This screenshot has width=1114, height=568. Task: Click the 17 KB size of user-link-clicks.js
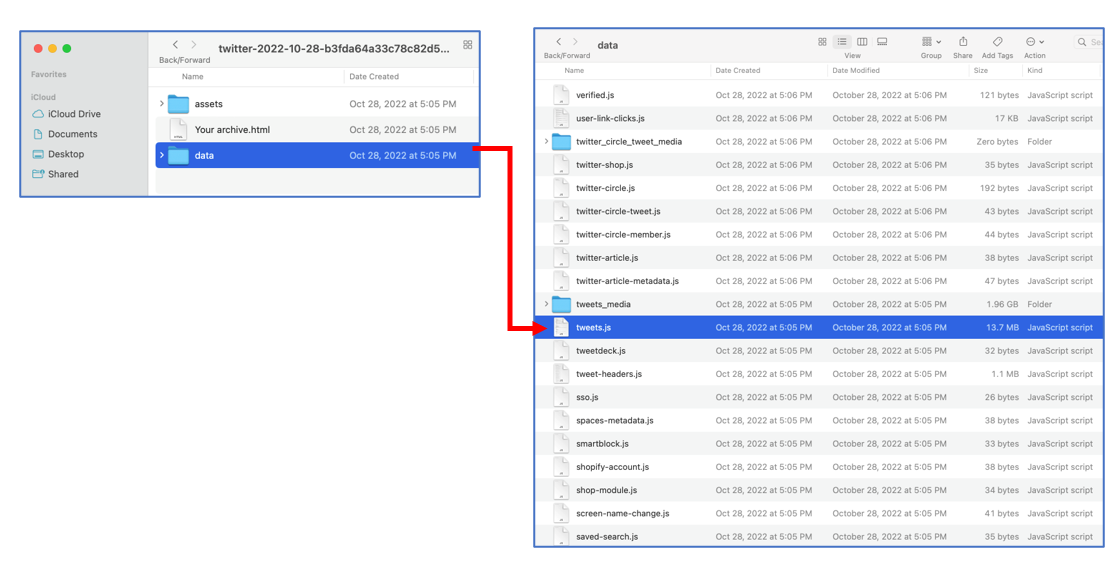[x=1009, y=118]
